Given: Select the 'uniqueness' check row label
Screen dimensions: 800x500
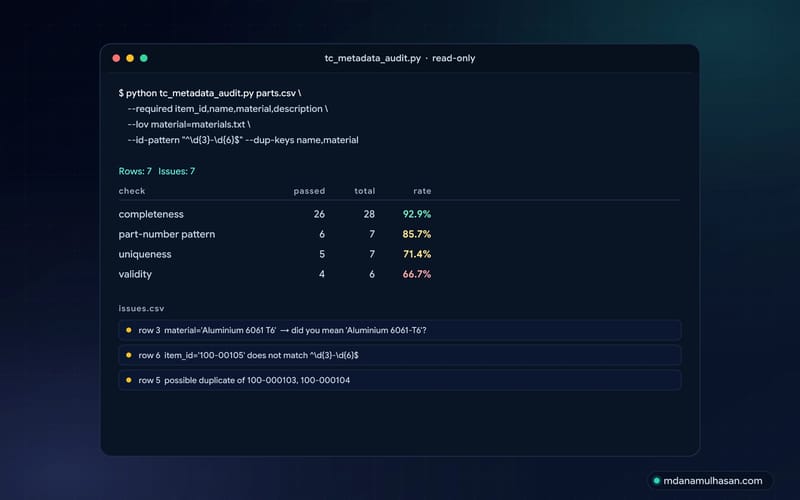Looking at the screenshot, I should 145,254.
